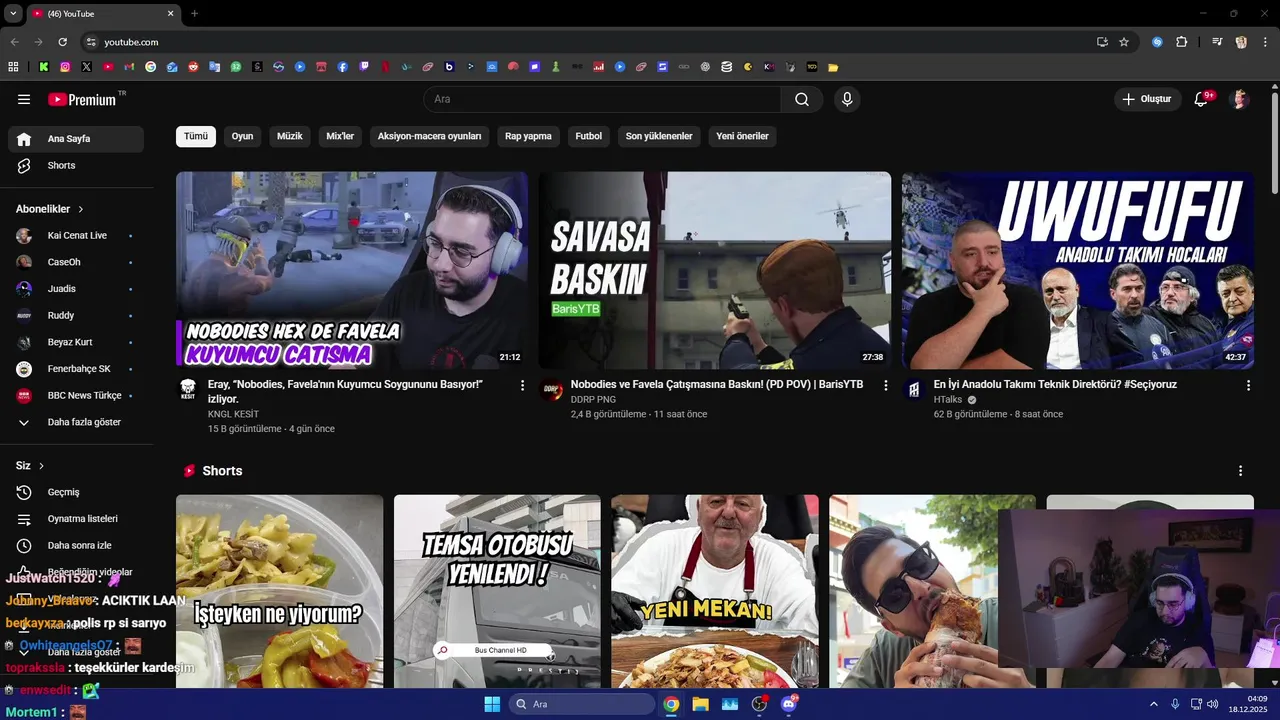
Task: Select the Futbol filter chip
Action: click(589, 136)
